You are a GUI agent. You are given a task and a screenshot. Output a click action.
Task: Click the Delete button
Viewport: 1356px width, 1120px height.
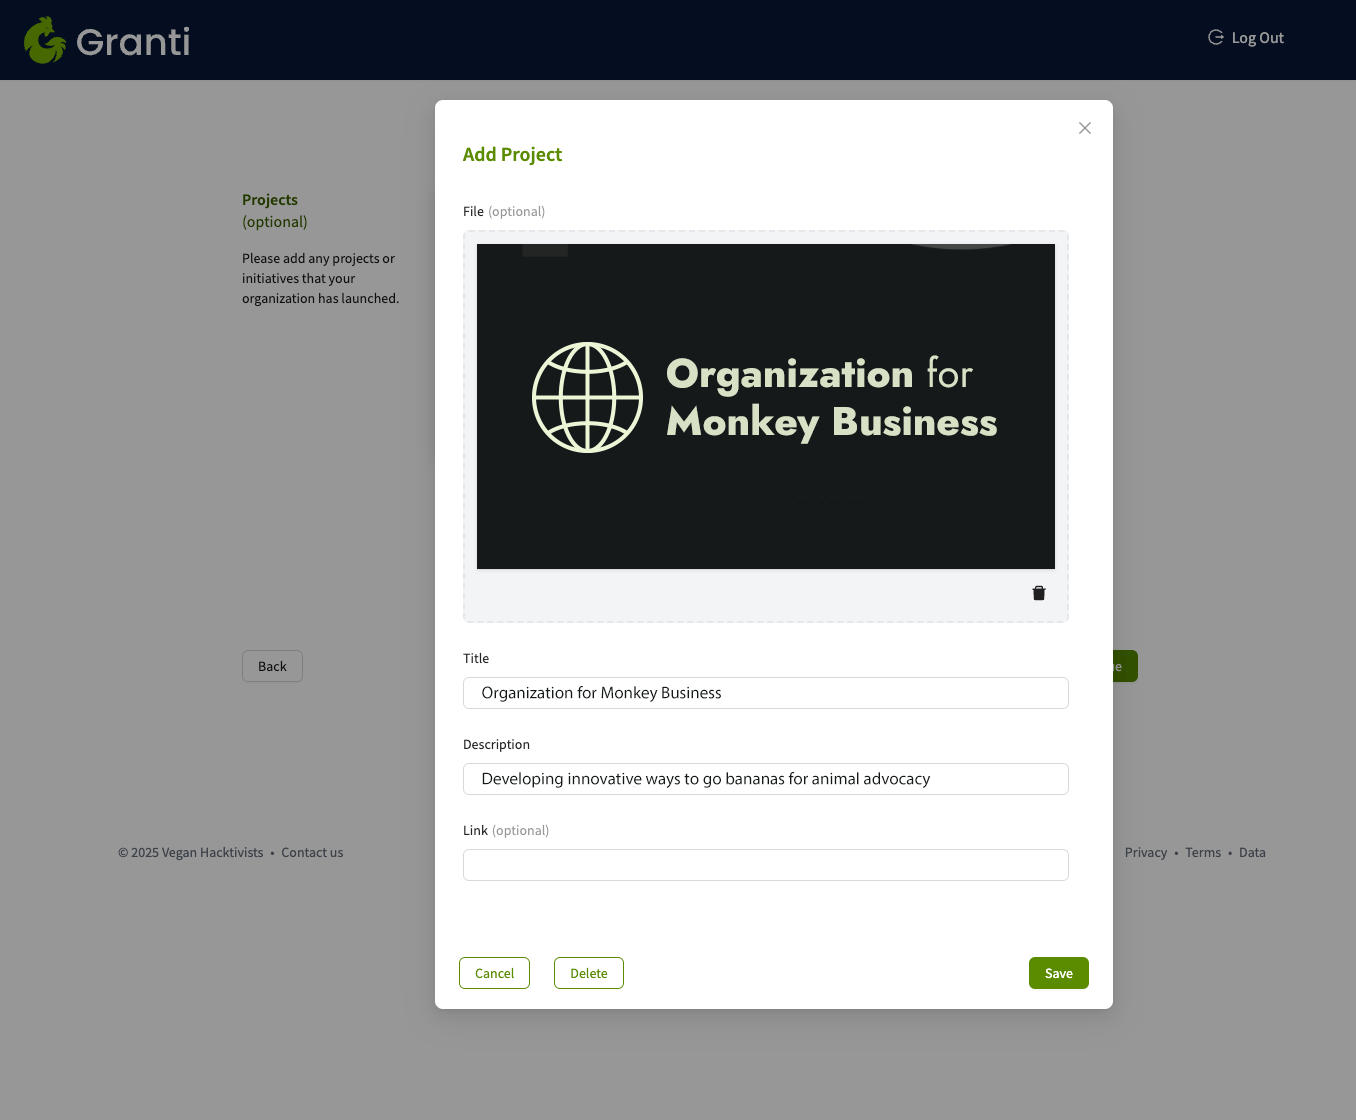(588, 972)
